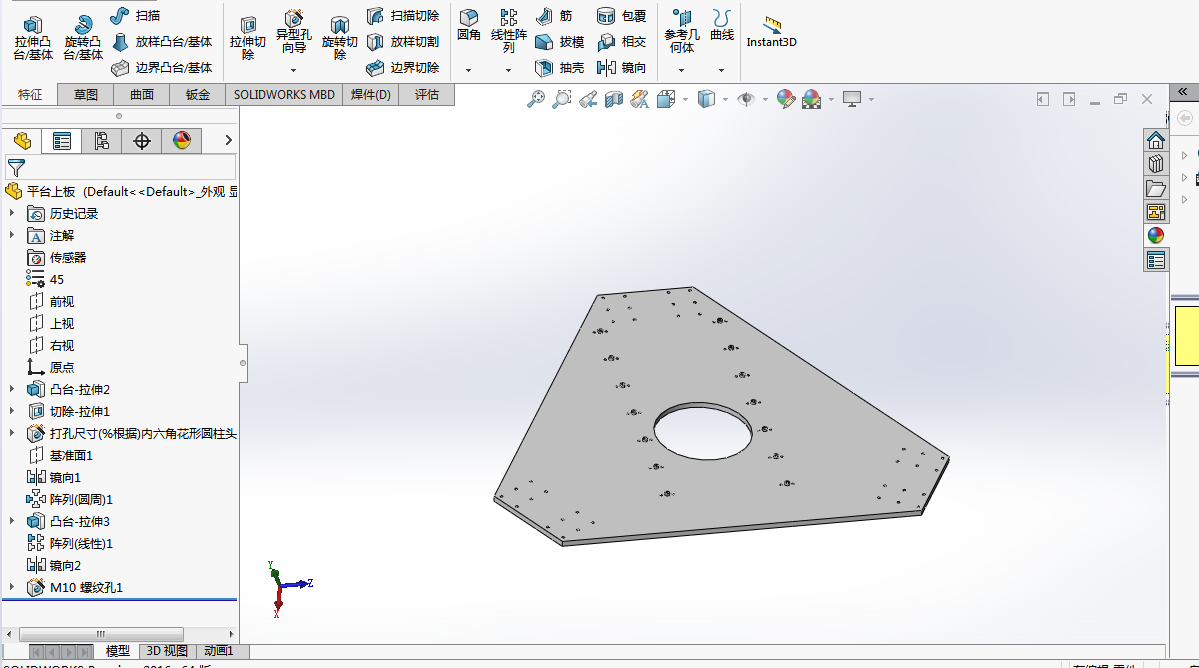Switch to the SOLIDWORKS MBD tab
Screen dimensions: 1199x668
tap(284, 95)
